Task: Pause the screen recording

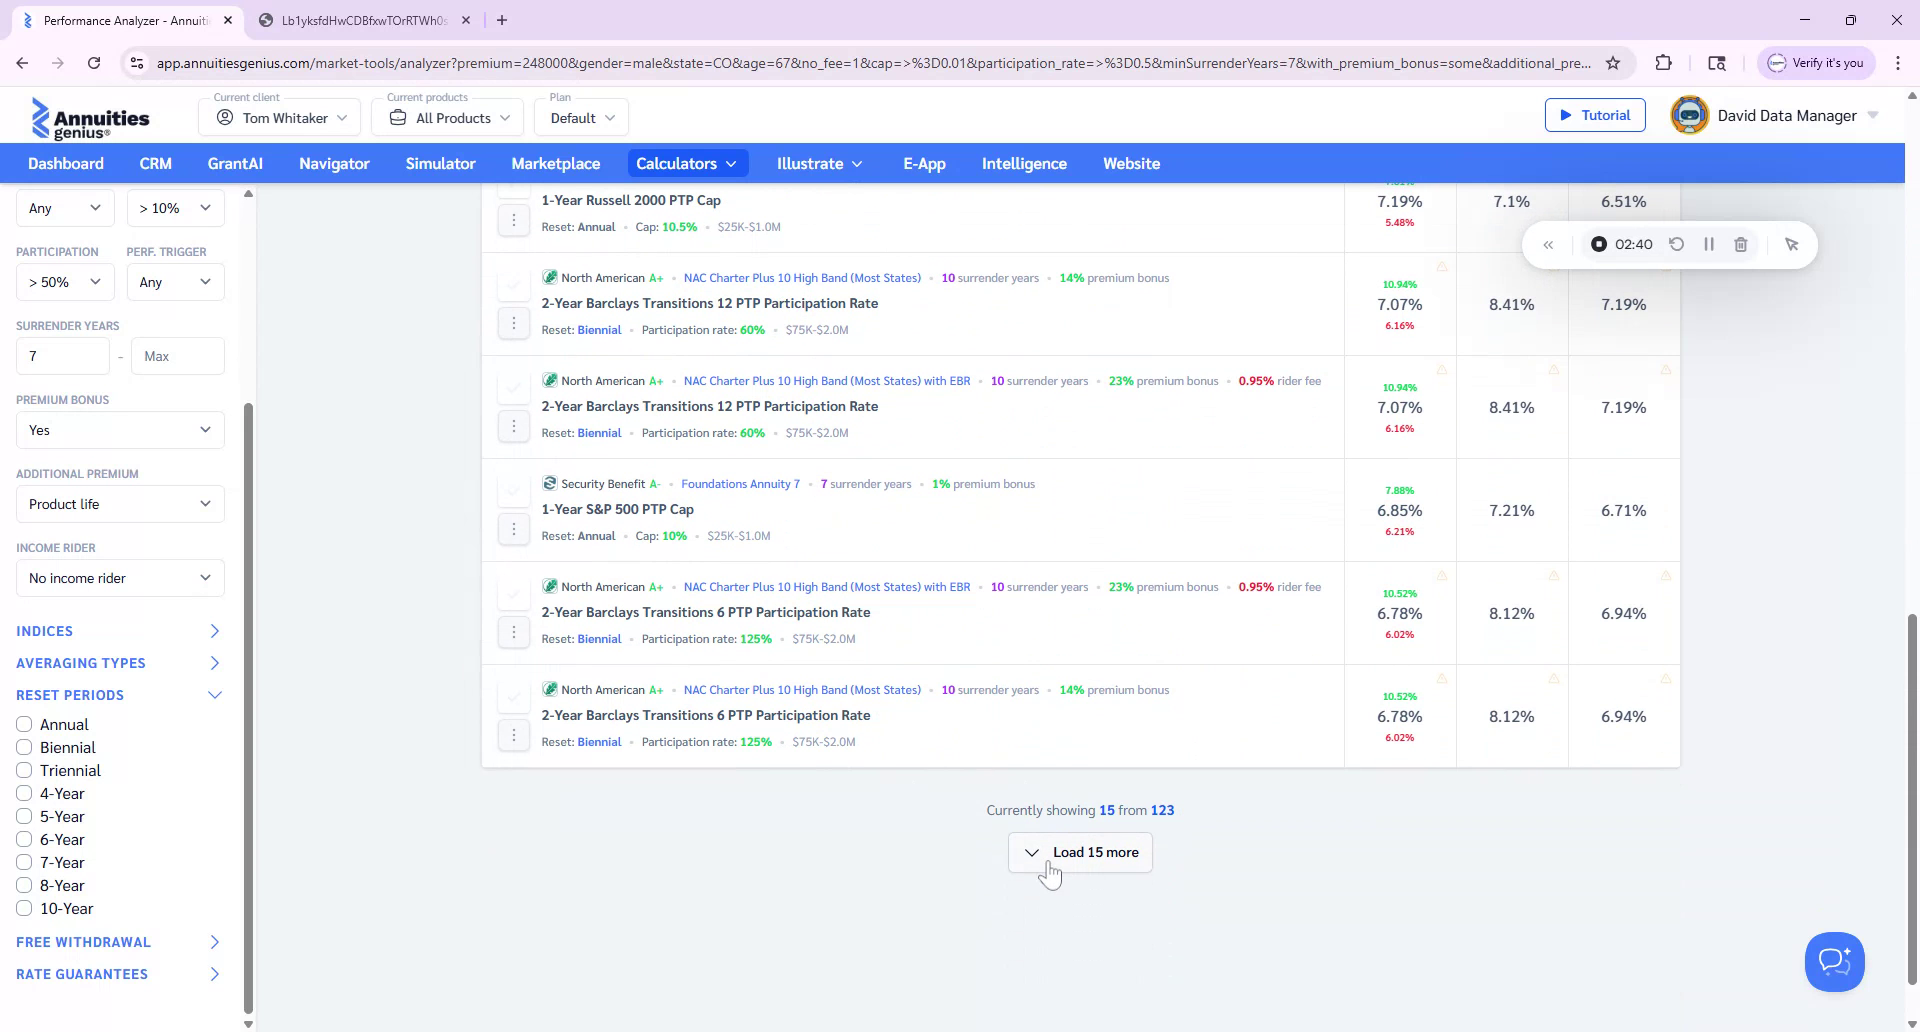Action: coord(1709,244)
